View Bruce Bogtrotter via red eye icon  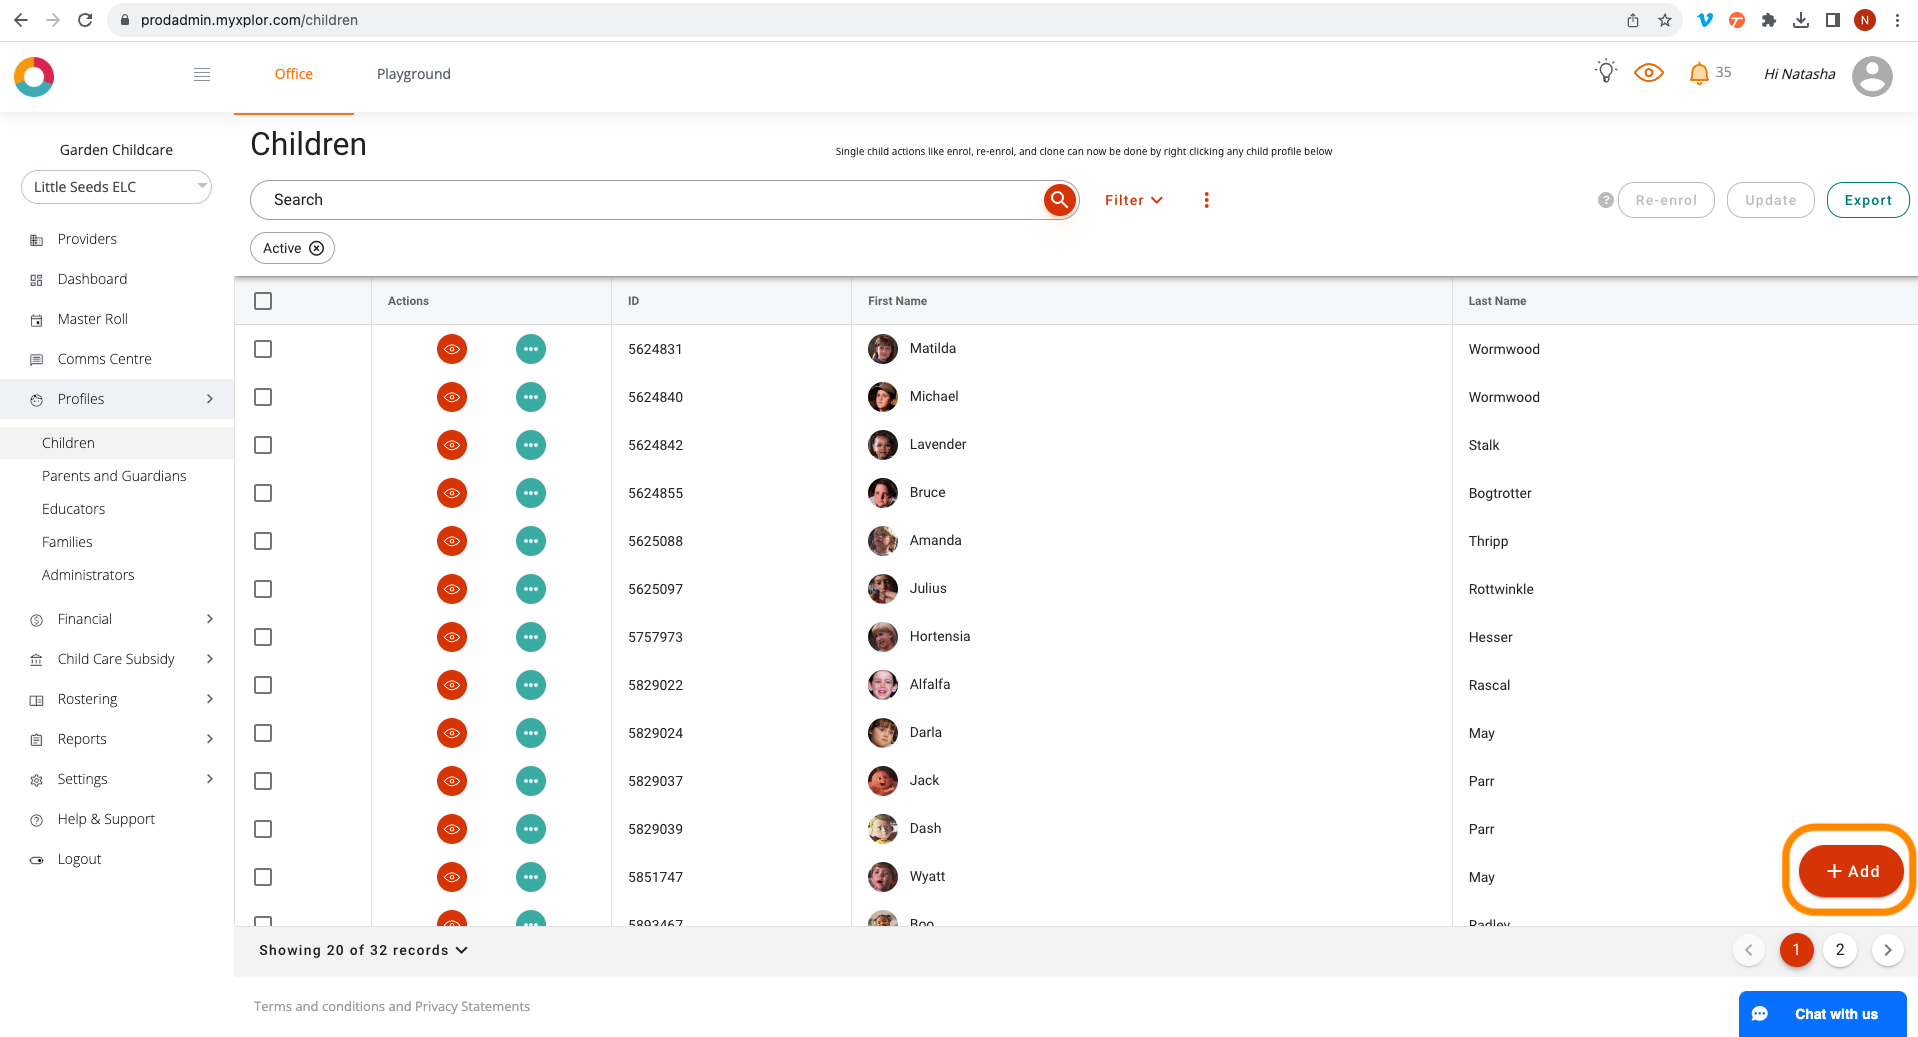click(x=452, y=493)
